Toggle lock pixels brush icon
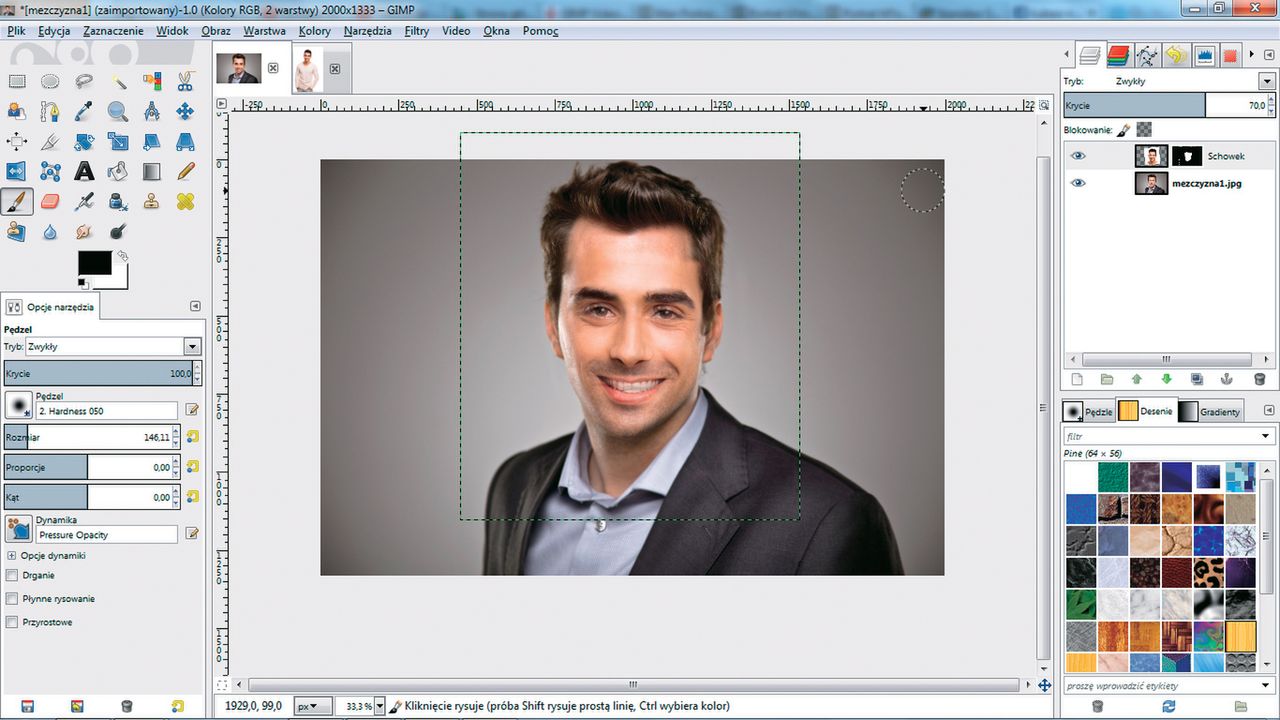This screenshot has width=1280, height=720. coord(1124,129)
